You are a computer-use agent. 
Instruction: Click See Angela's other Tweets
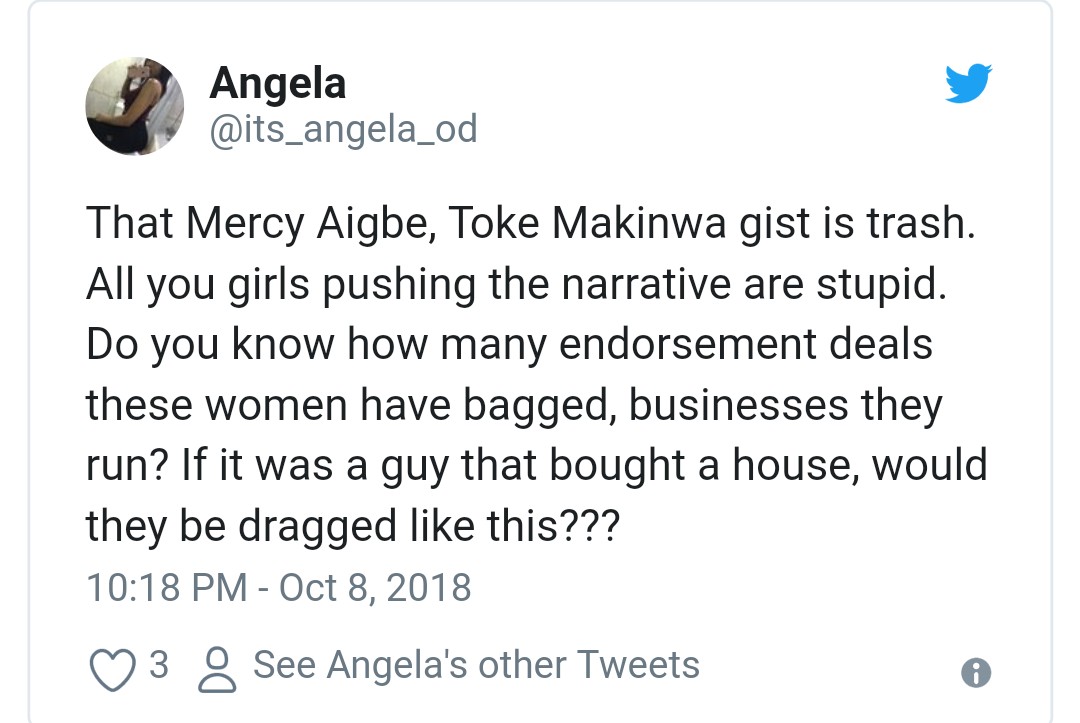(x=476, y=665)
